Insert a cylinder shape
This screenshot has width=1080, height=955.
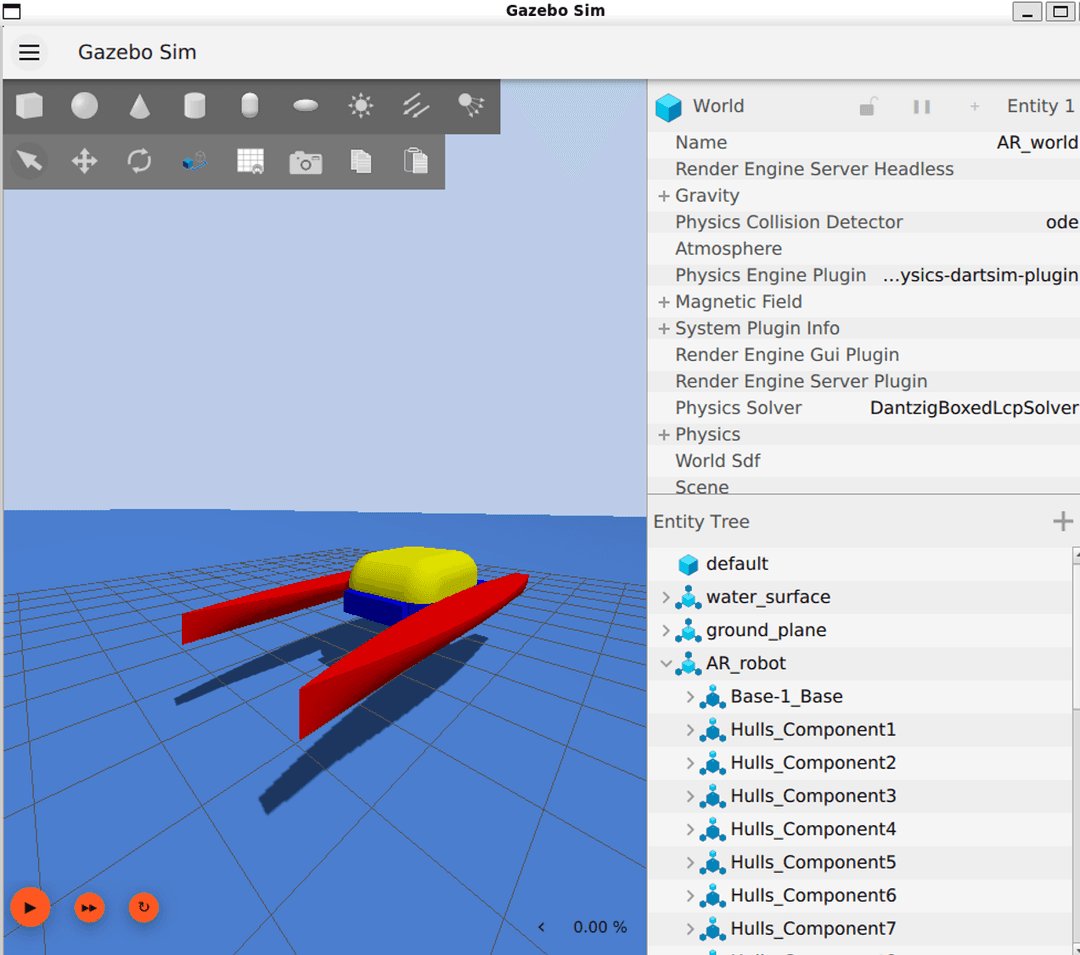194,105
